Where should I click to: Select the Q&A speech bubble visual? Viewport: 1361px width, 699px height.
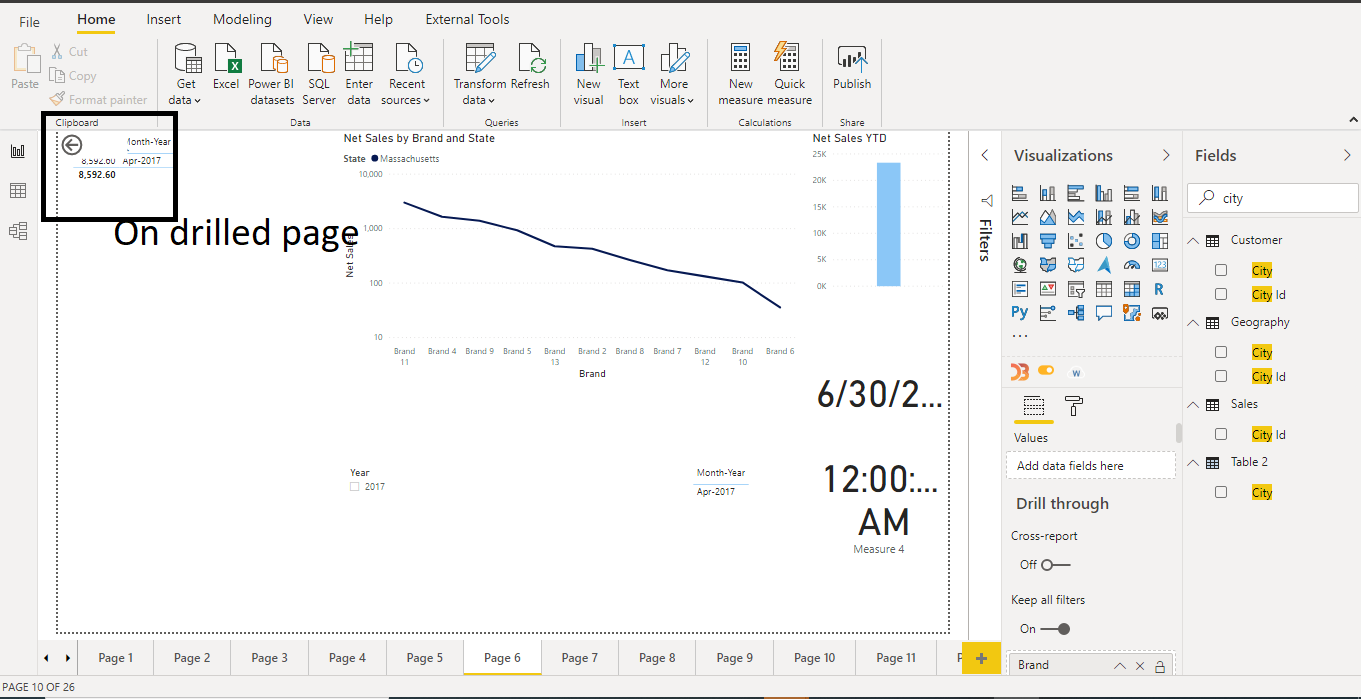1104,313
